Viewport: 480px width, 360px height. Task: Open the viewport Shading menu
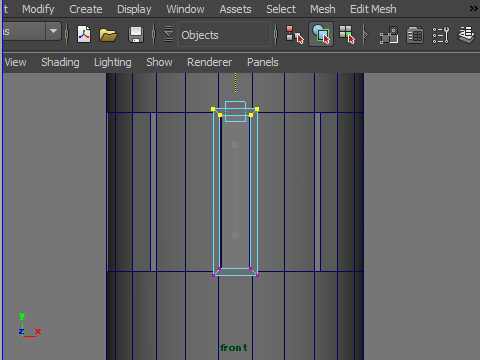pos(60,62)
